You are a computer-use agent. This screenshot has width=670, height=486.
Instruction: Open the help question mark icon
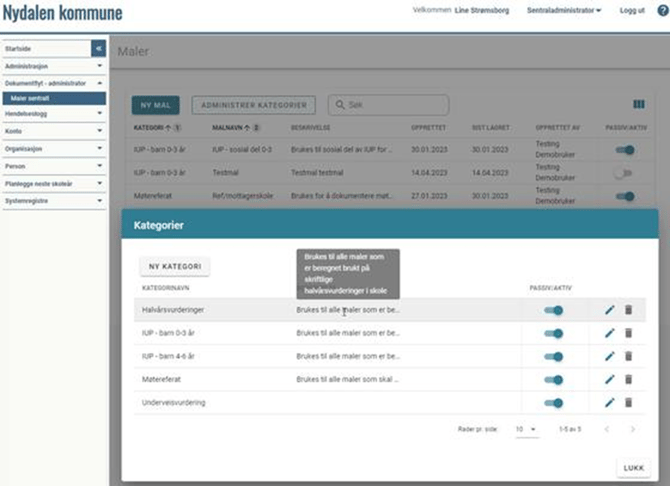[x=662, y=11]
